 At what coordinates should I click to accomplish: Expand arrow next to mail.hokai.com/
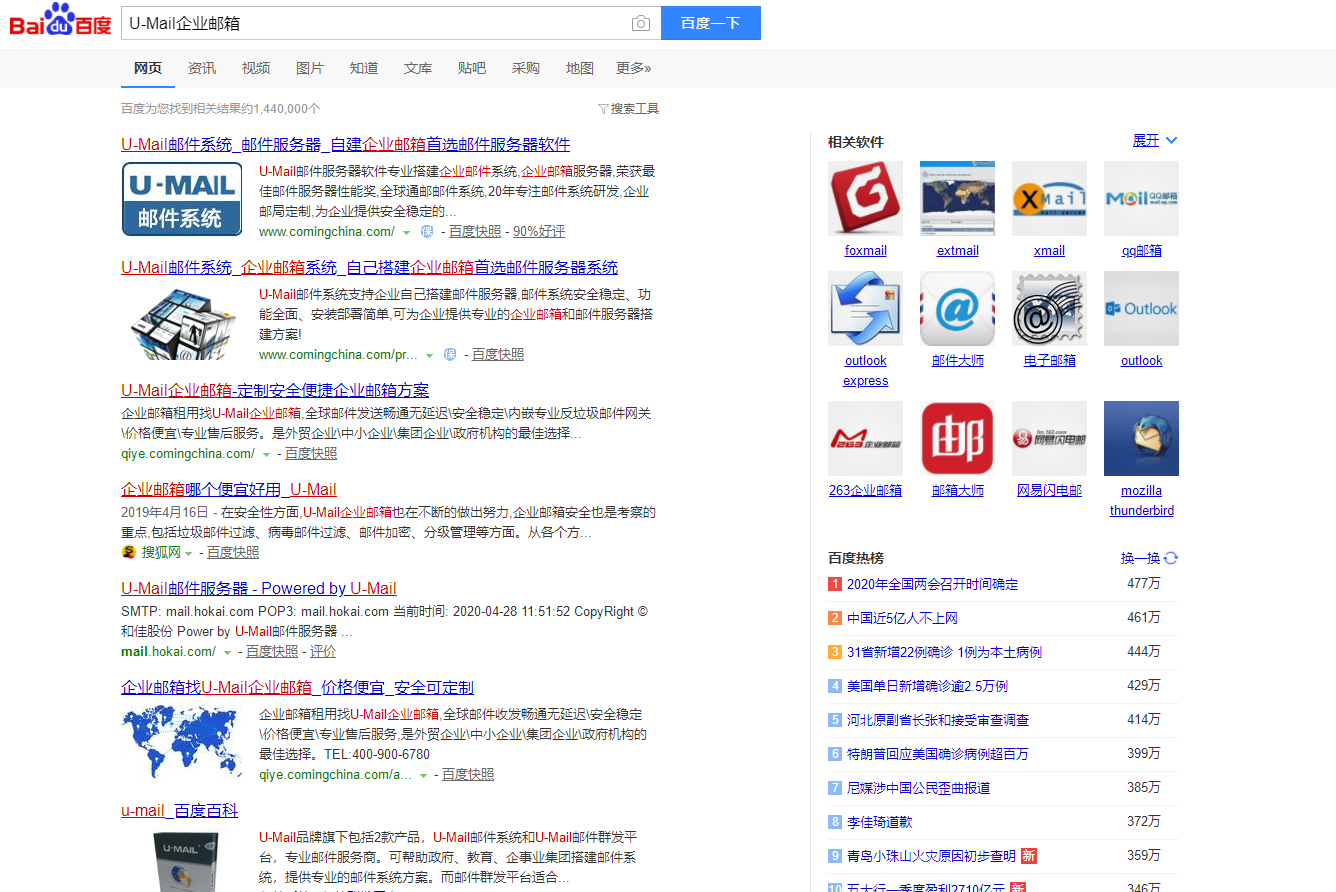pyautogui.click(x=227, y=652)
